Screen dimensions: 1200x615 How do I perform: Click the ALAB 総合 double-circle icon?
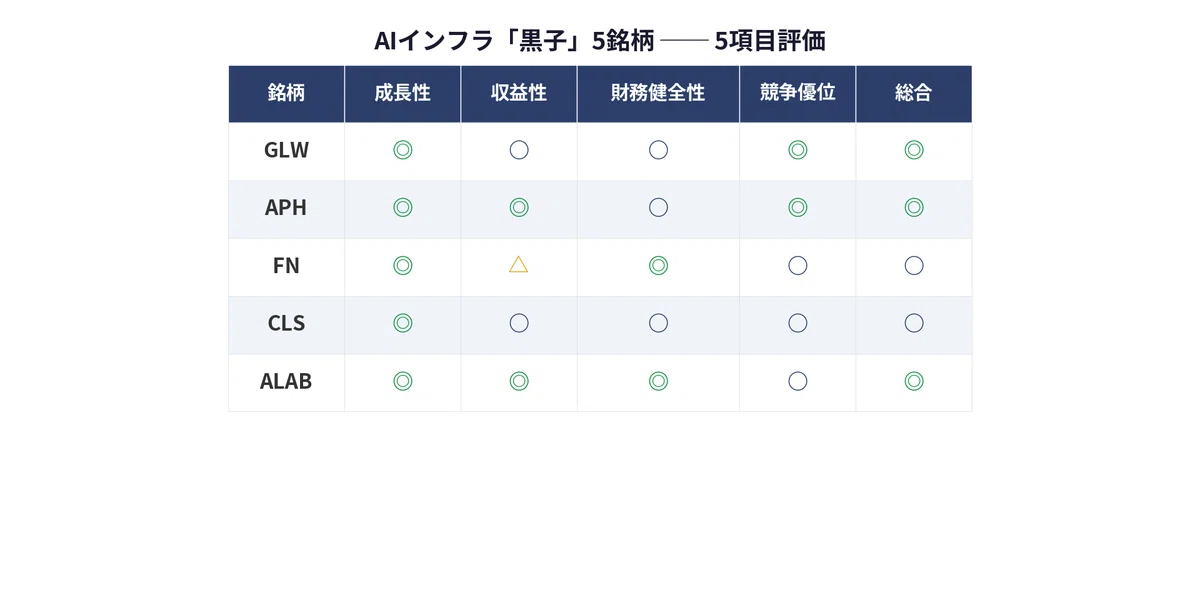coord(914,381)
